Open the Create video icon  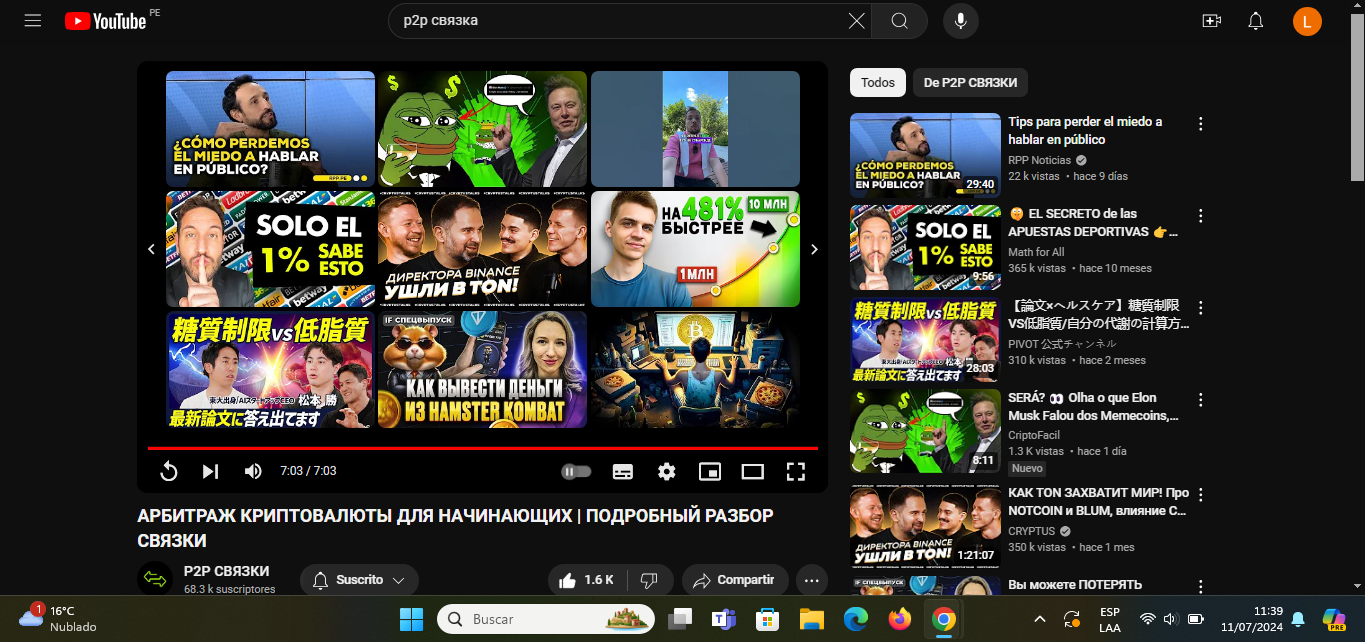click(1212, 21)
